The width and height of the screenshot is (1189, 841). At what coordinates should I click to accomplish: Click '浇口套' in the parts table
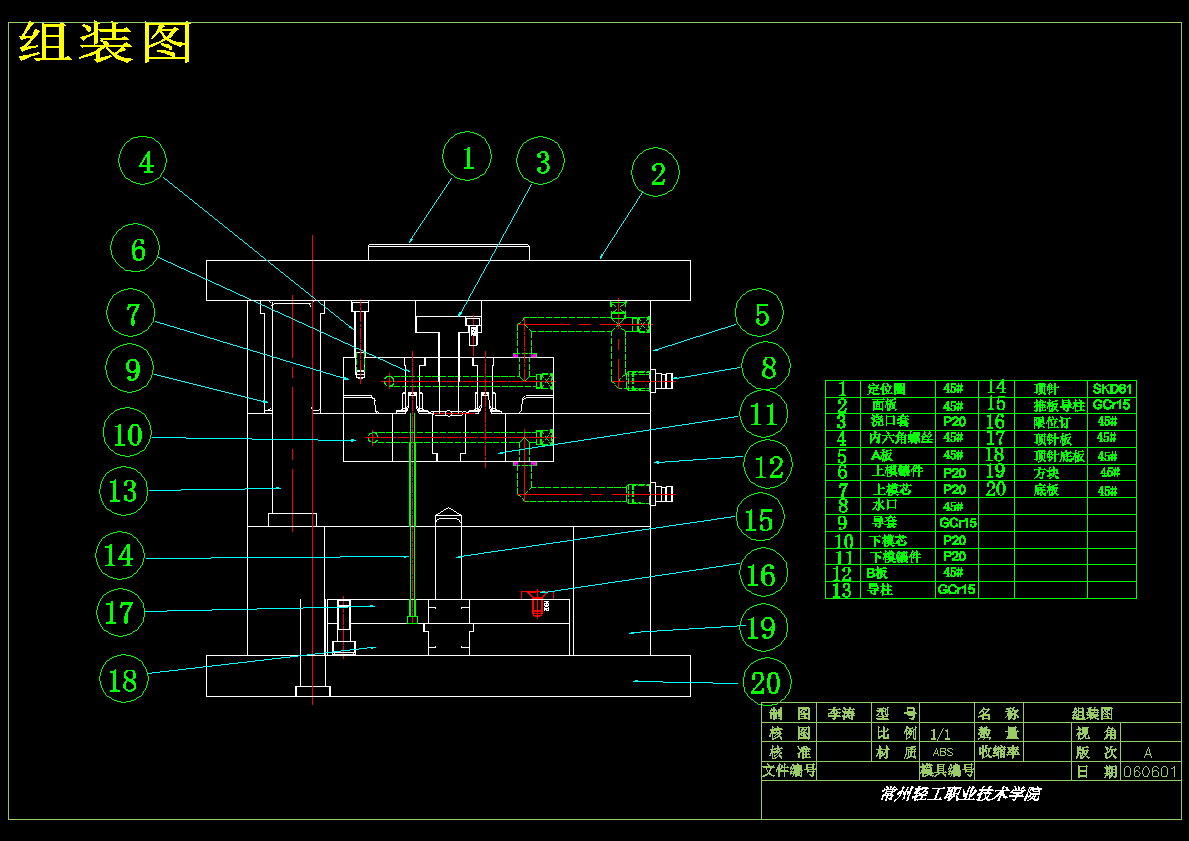pos(889,420)
